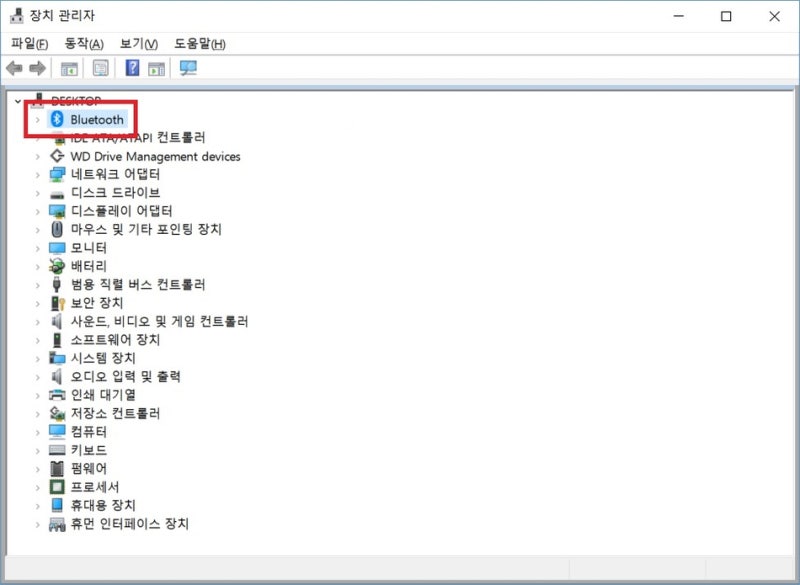Viewport: 800px width, 585px height.
Task: Select 보안 장치 label
Action: click(97, 303)
